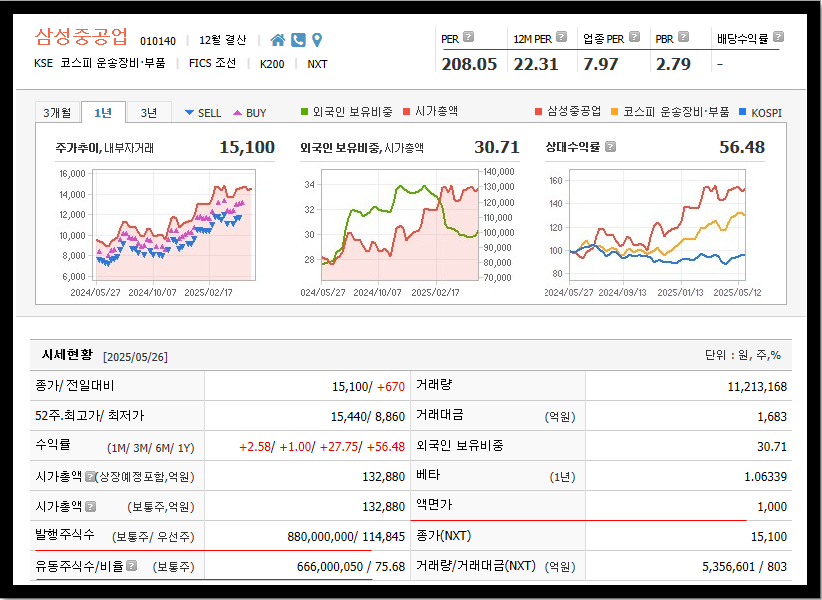Image resolution: width=822 pixels, height=600 pixels.
Task: Click the NXT volume value 5,356,601 / 803
Action: coord(744,566)
